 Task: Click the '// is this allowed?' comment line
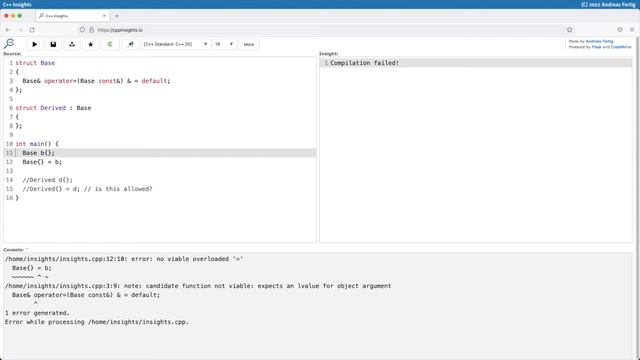coord(118,189)
